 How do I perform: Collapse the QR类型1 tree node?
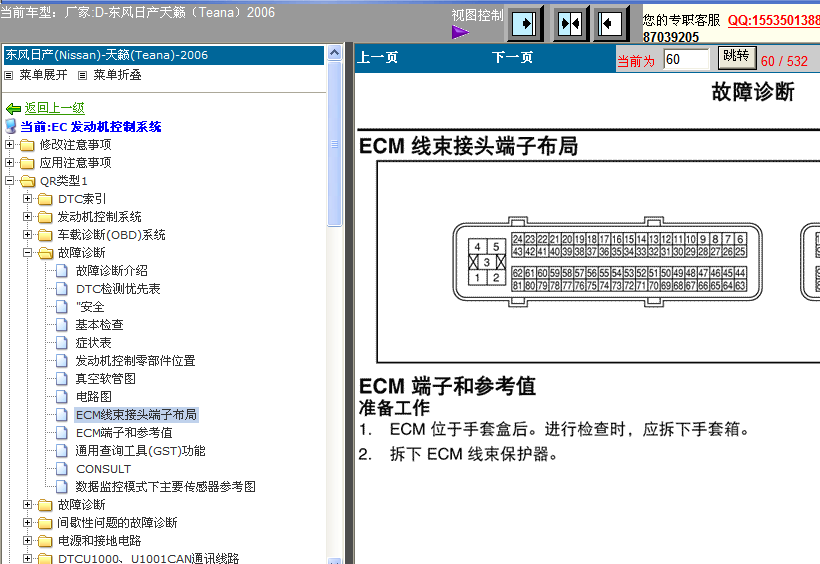(x=9, y=181)
